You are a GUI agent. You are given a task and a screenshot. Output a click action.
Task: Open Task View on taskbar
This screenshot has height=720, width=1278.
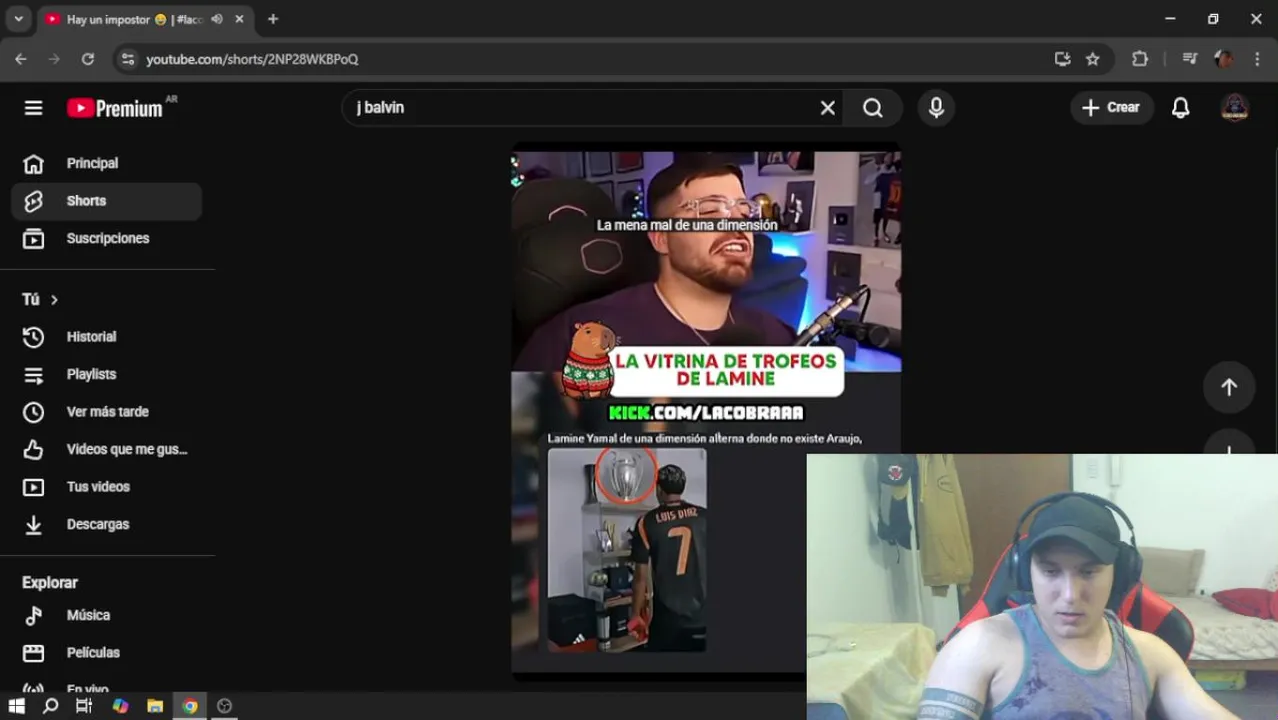(x=84, y=706)
